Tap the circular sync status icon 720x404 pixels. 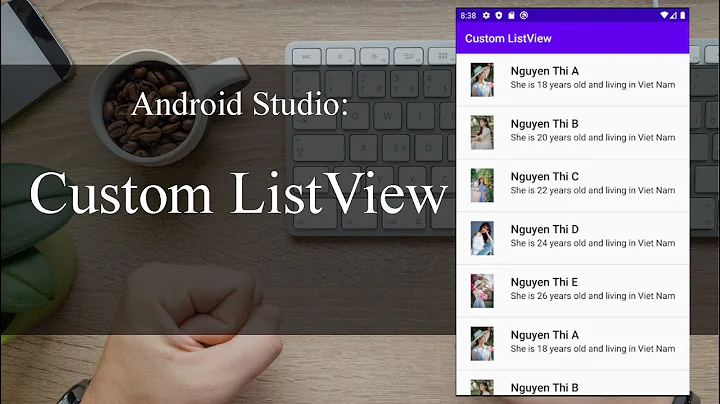[x=524, y=15]
